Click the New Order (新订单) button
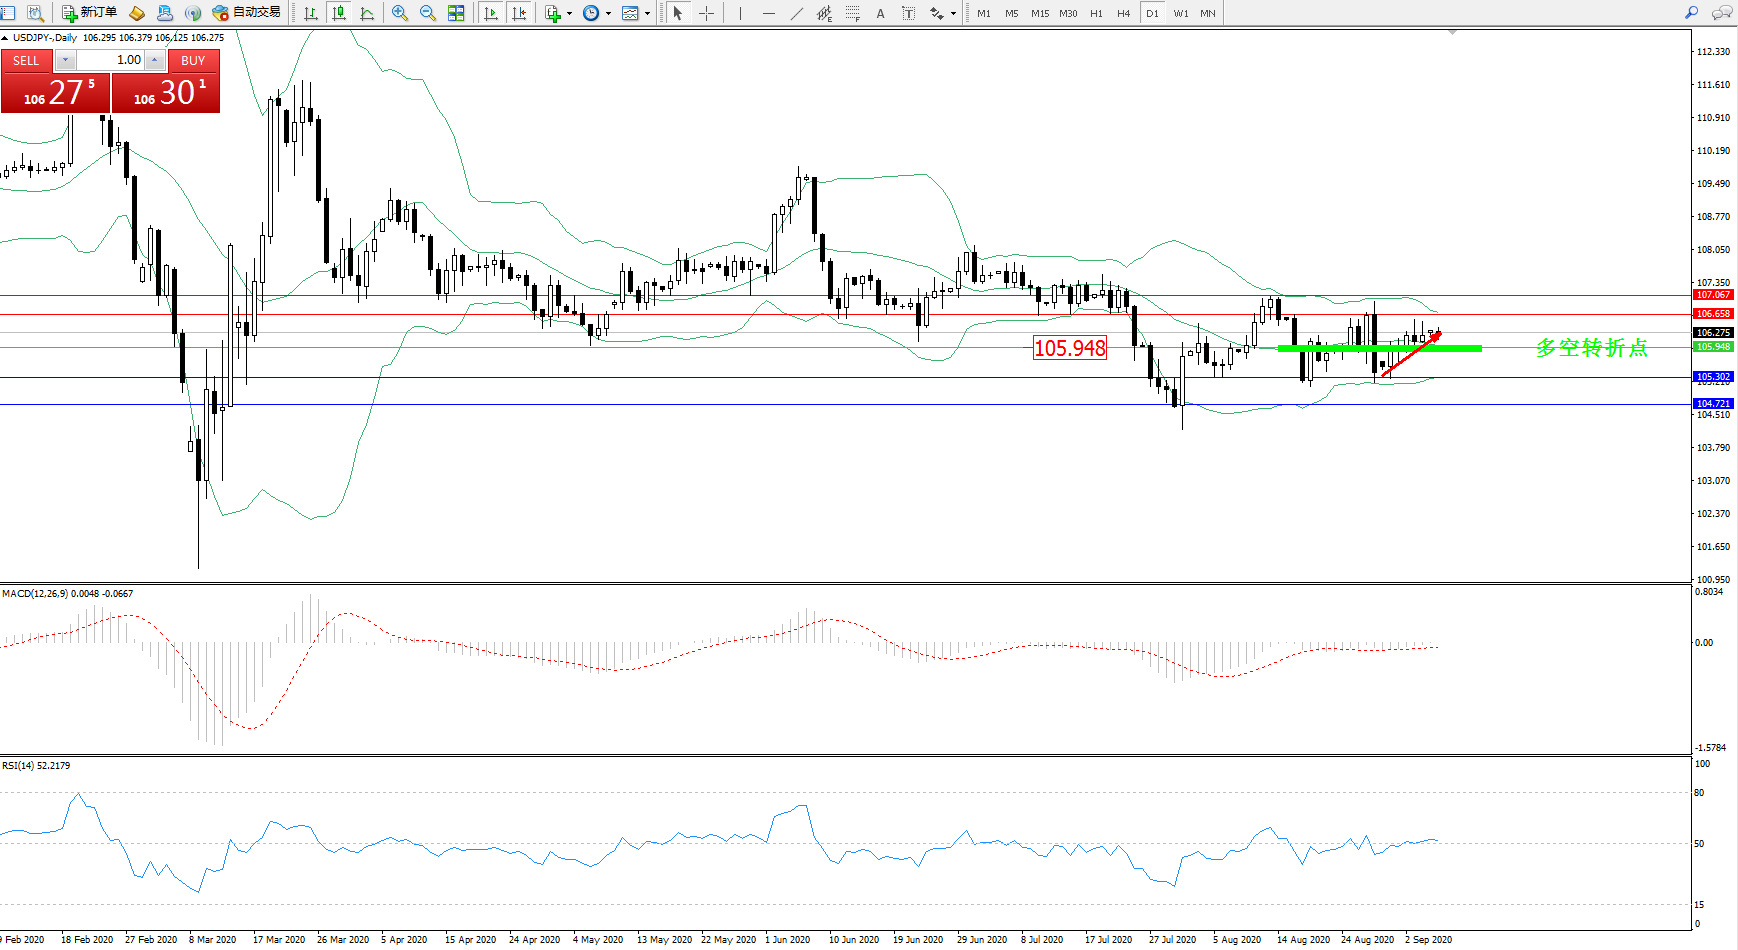The width and height of the screenshot is (1738, 950). 89,13
